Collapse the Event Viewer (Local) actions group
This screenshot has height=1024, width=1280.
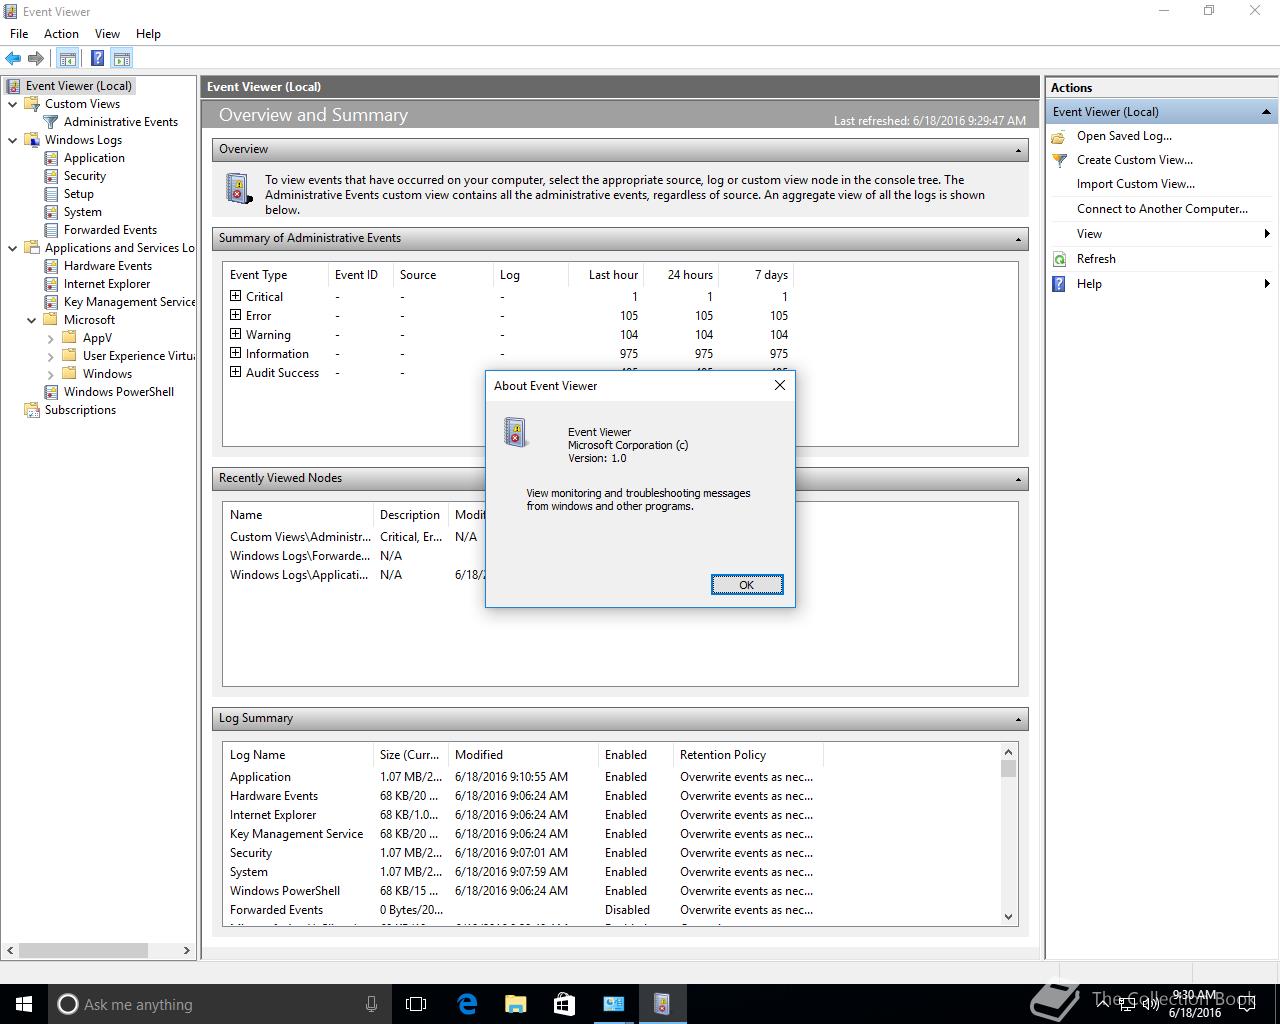tap(1266, 112)
